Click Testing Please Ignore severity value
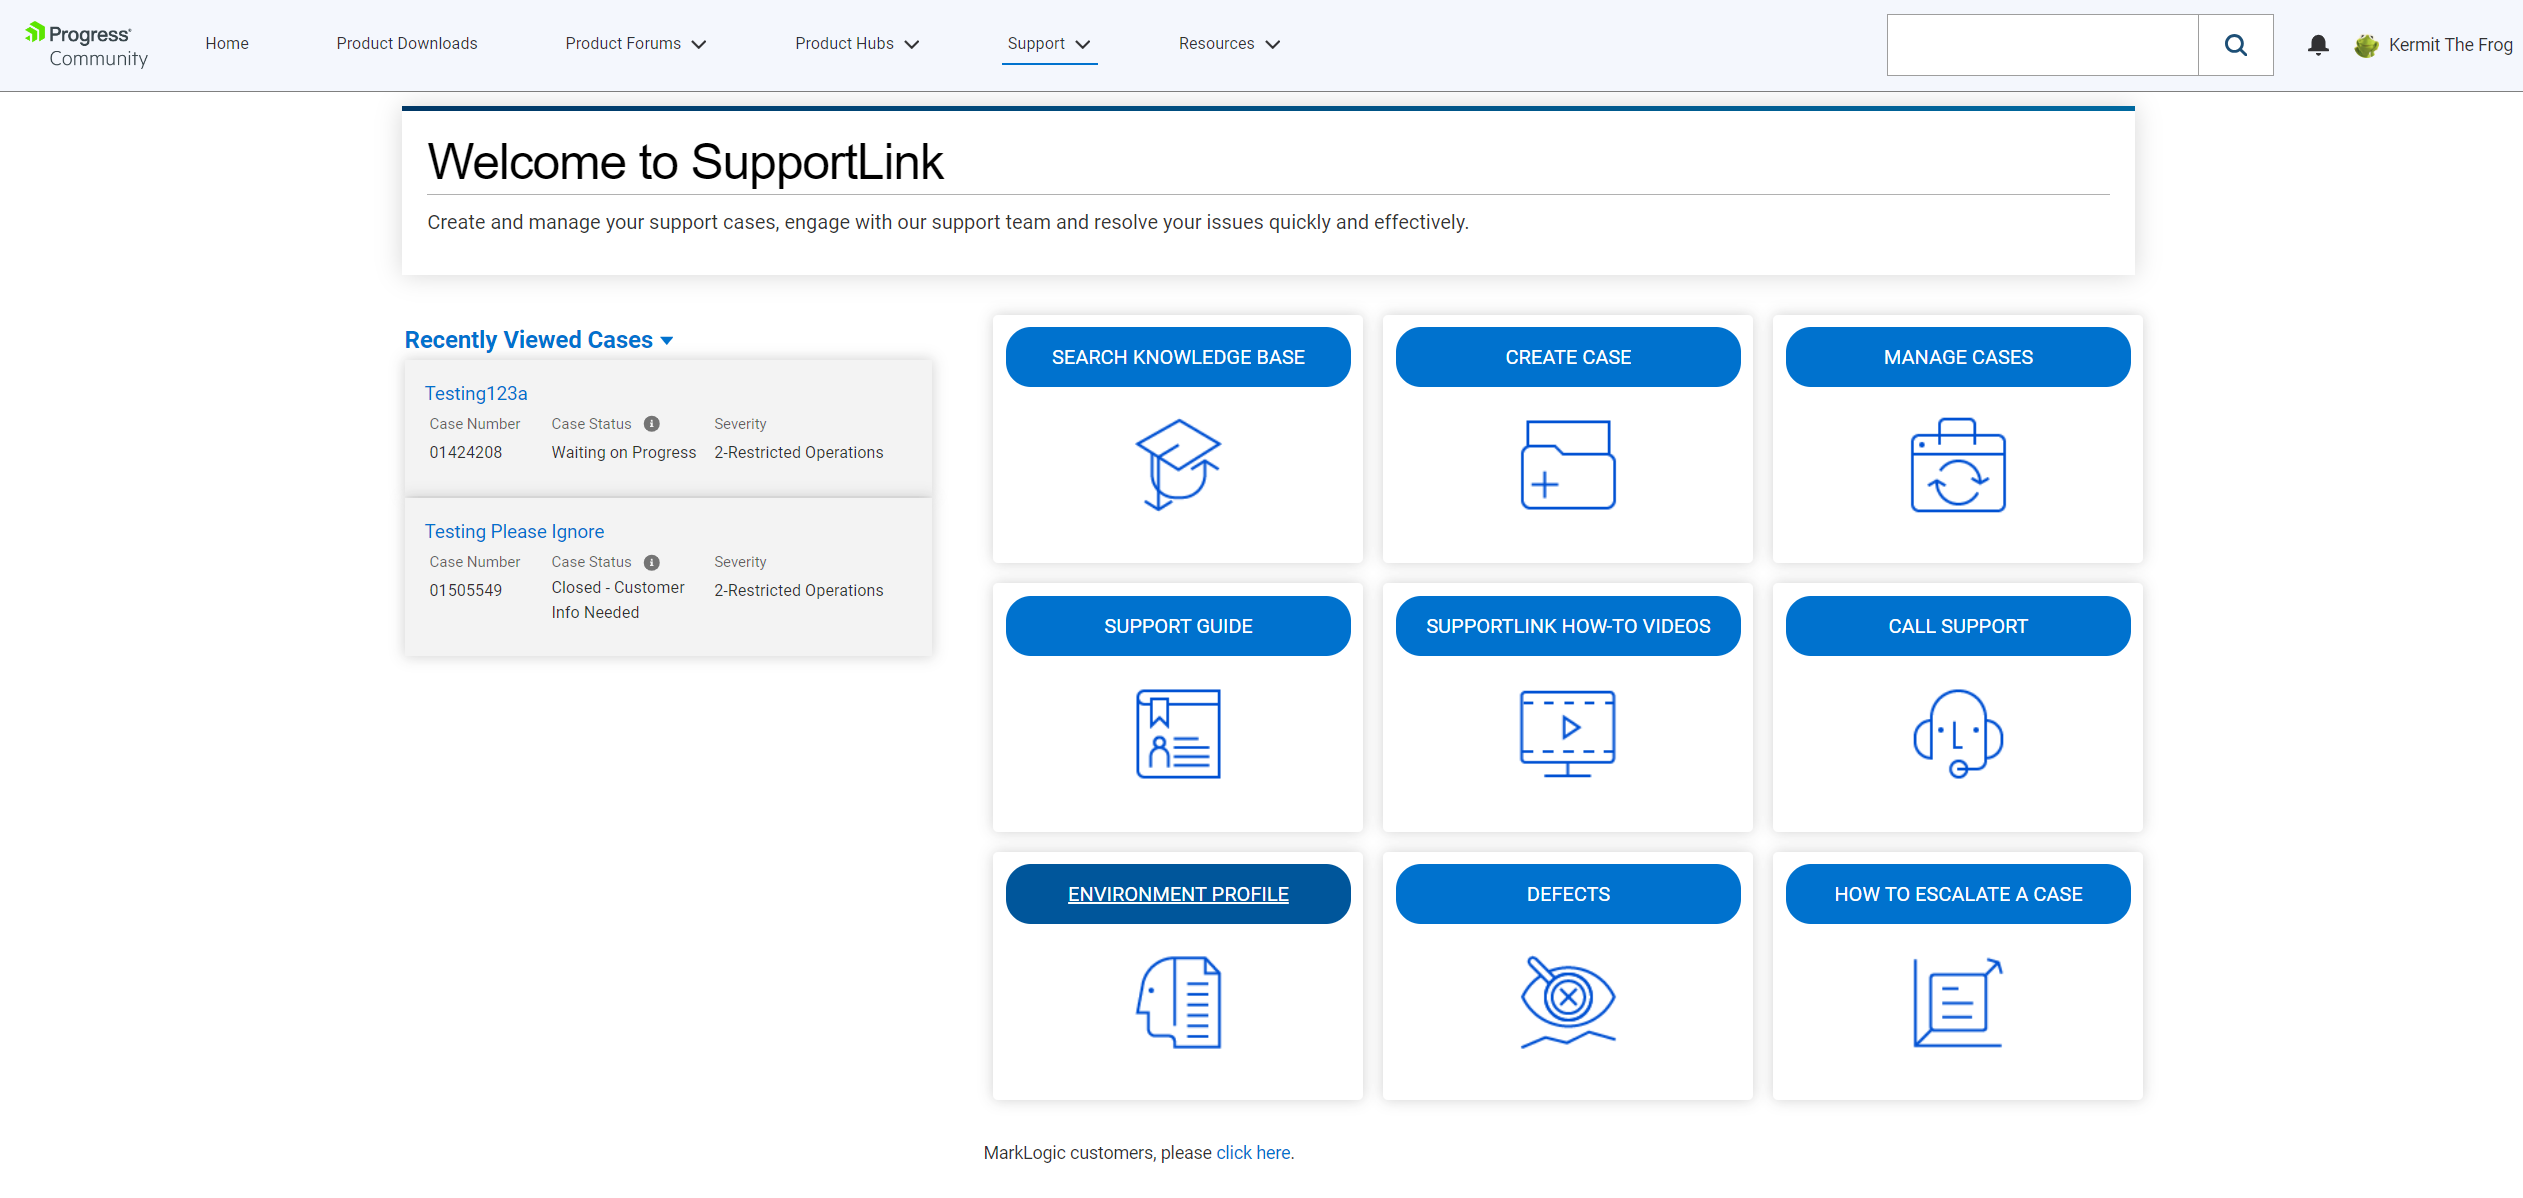 coord(799,590)
